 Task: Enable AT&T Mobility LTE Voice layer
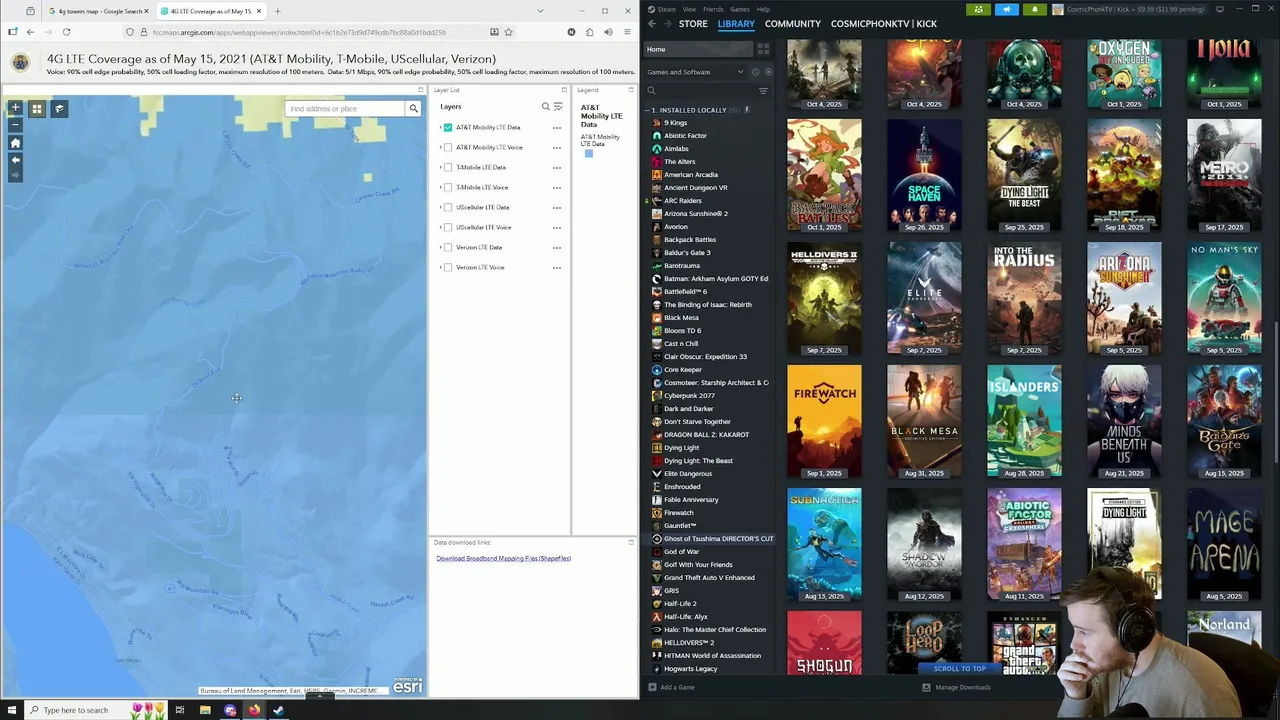pyautogui.click(x=448, y=148)
